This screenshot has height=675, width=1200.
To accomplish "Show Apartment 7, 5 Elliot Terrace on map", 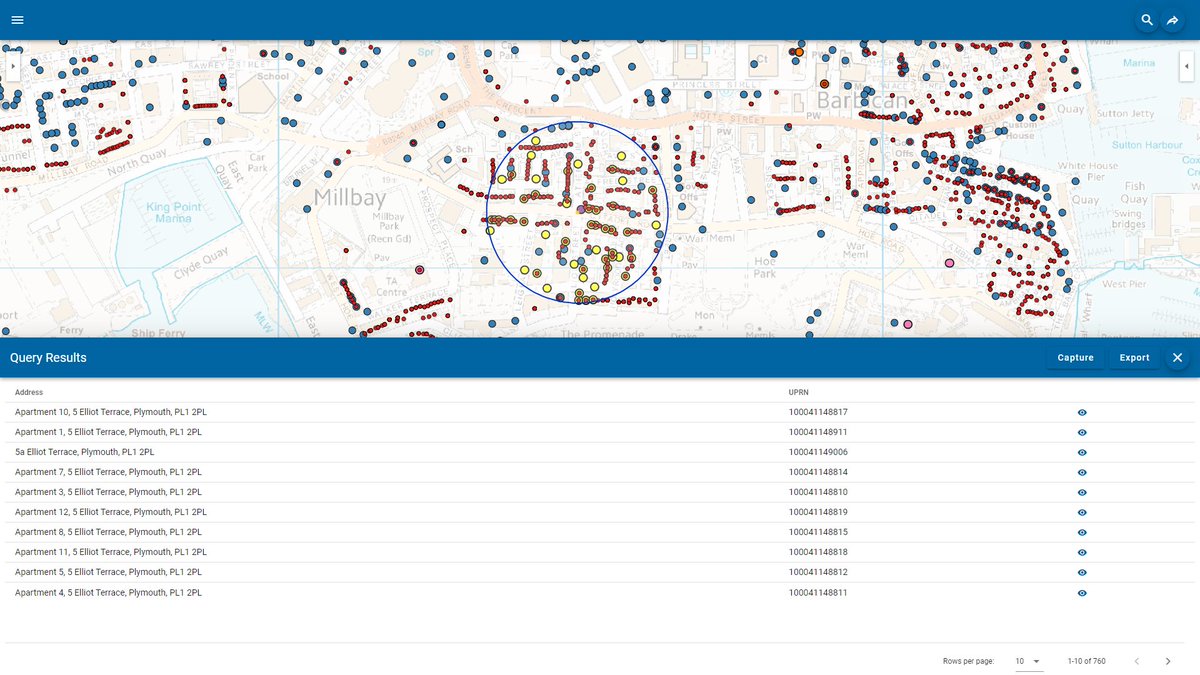I will point(1081,471).
